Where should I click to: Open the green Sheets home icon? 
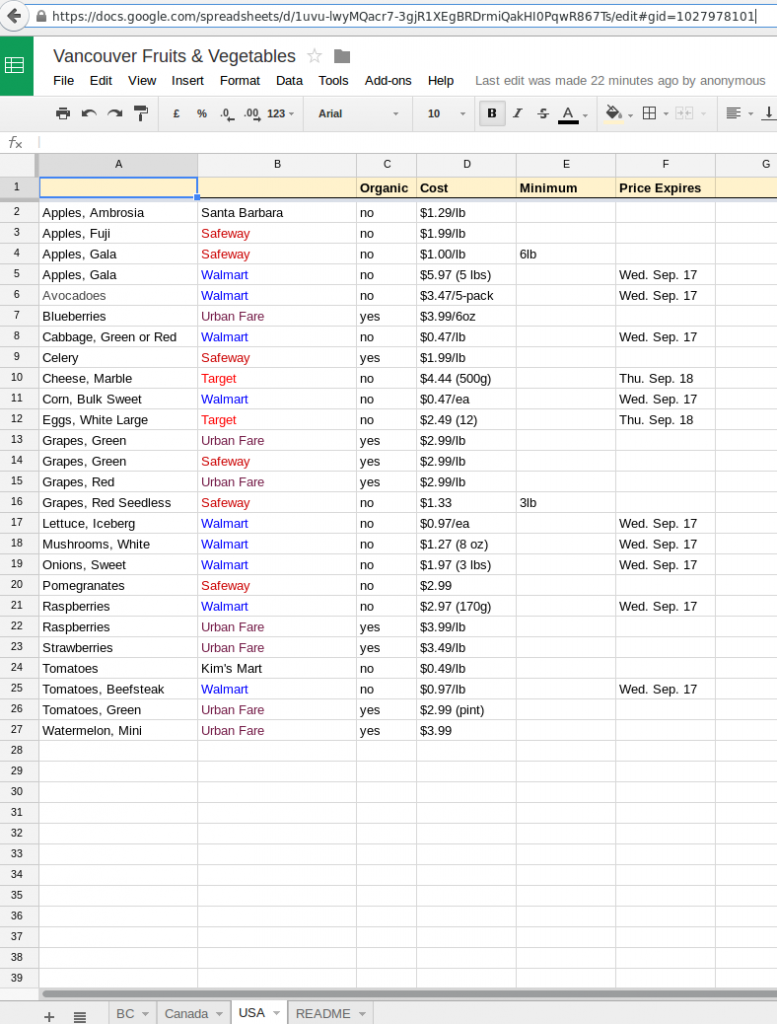14,65
